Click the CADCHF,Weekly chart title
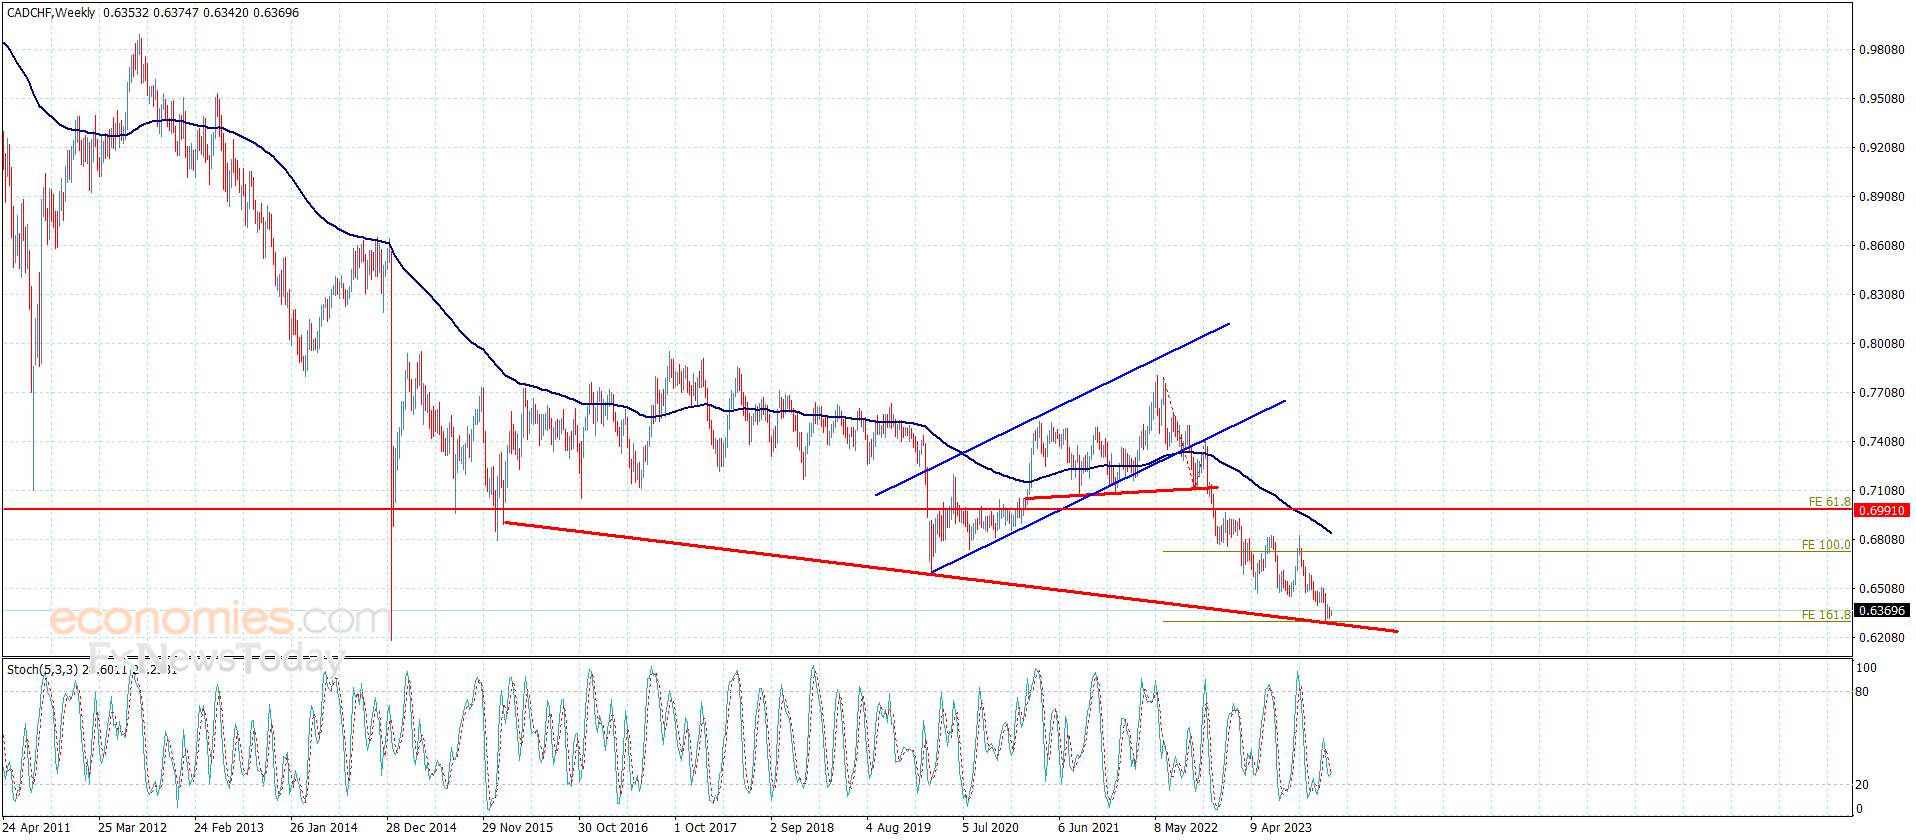Viewport: 1916px width, 840px height. pos(51,13)
